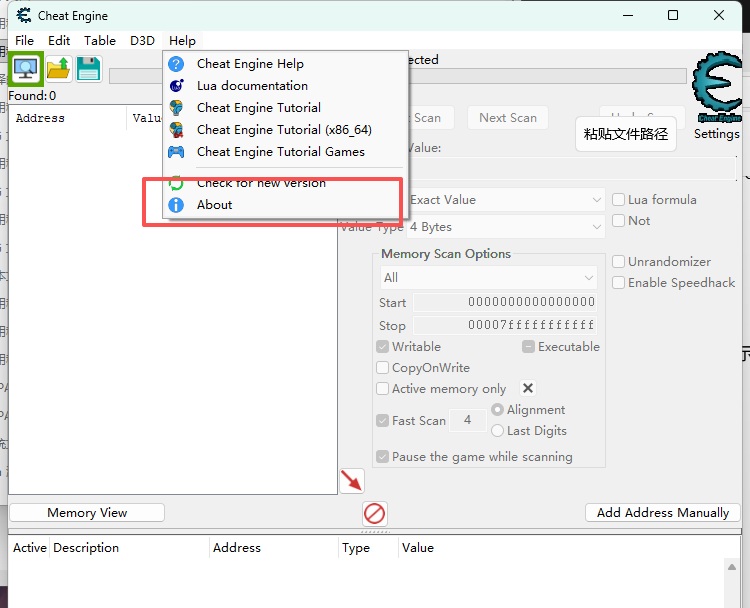Click the gamepad Tutorial Games icon
Viewport: 750px width, 608px height.
[x=176, y=152]
